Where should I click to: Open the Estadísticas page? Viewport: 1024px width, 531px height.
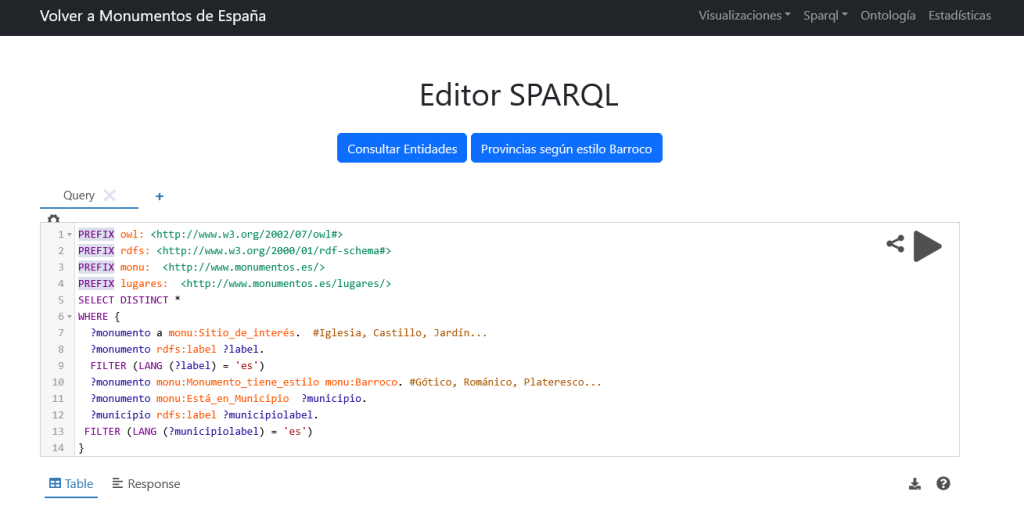coord(959,16)
